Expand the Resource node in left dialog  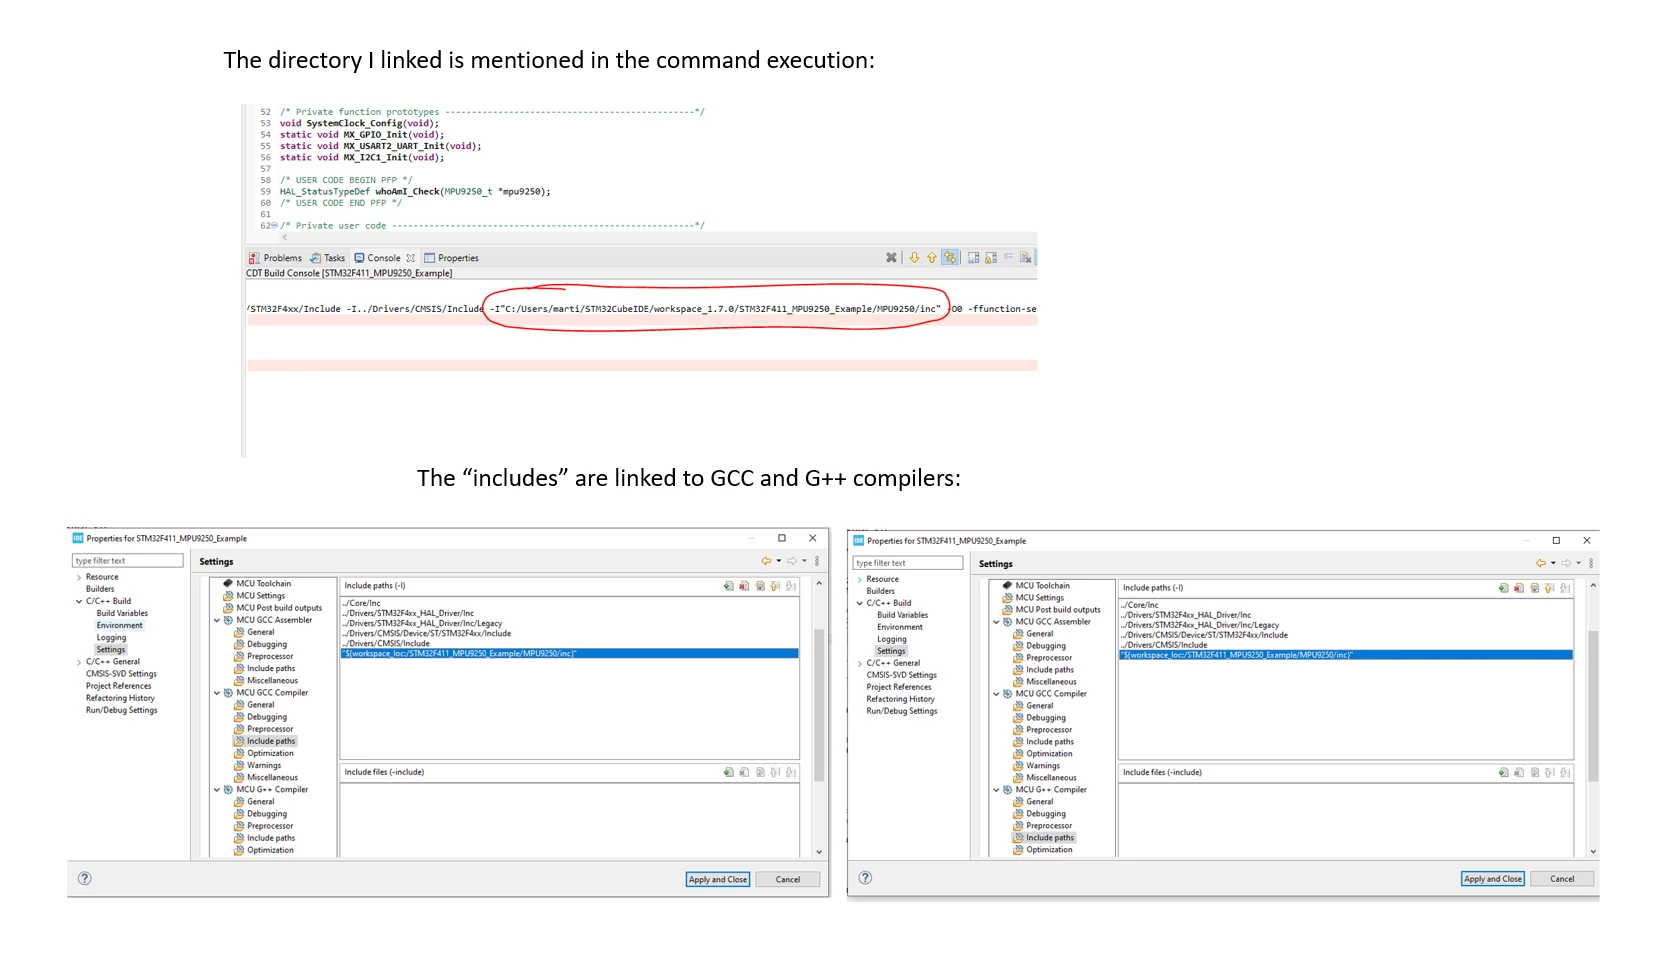pos(79,577)
